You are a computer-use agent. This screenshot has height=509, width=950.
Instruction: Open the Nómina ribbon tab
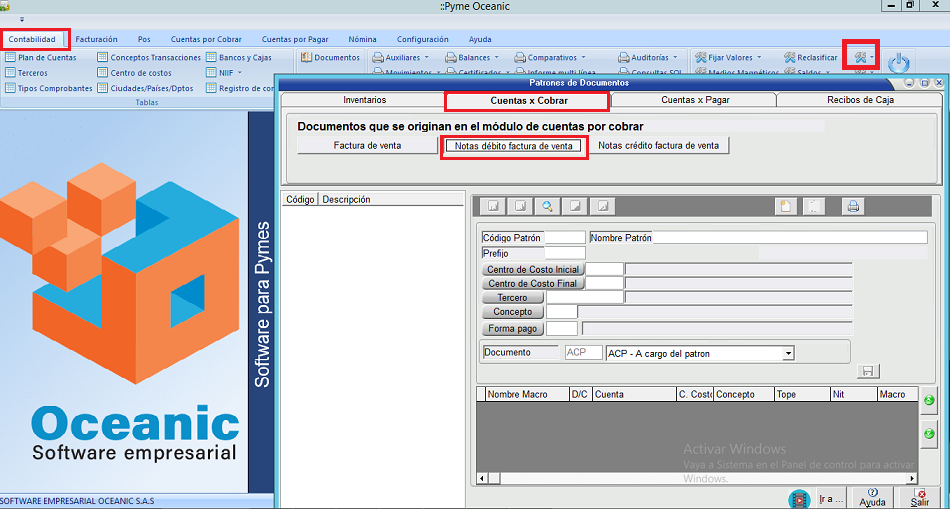pyautogui.click(x=362, y=39)
